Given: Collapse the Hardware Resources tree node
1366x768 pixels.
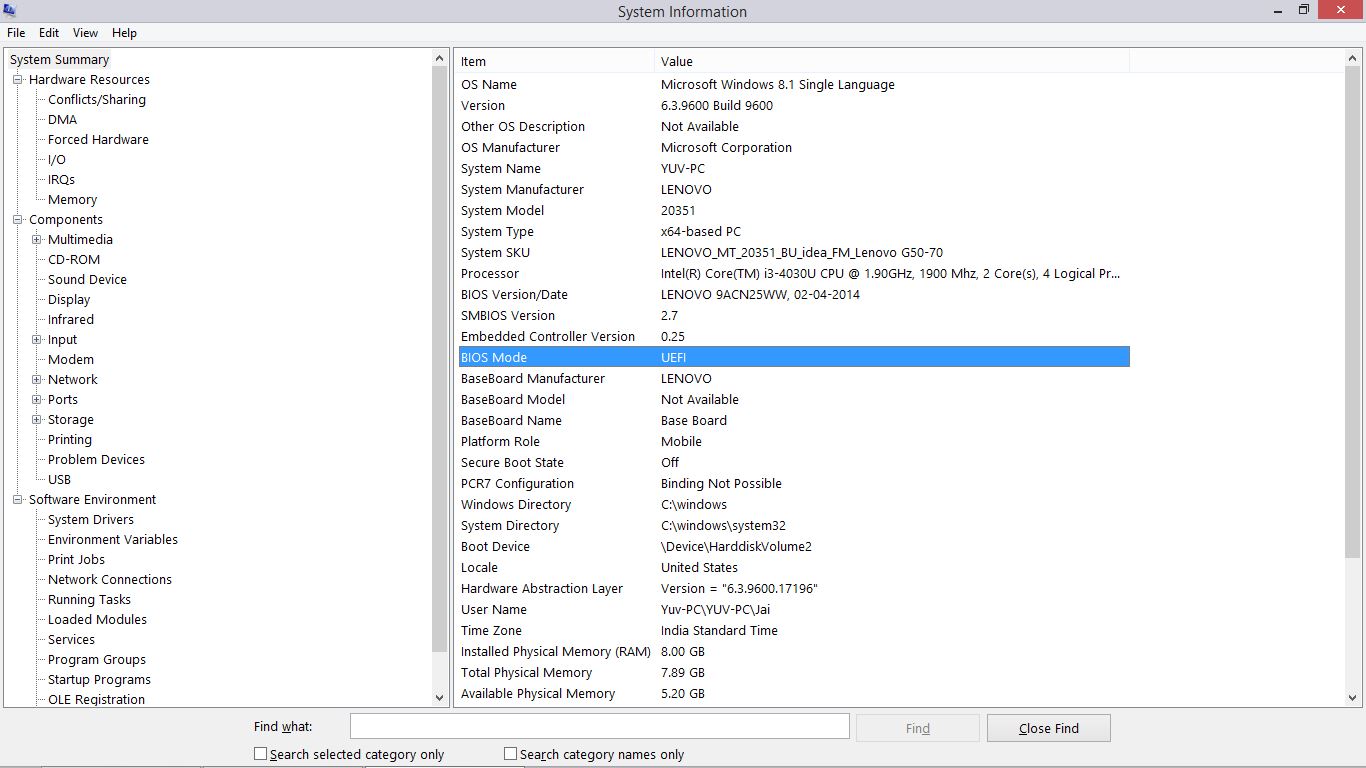Looking at the screenshot, I should (18, 80).
